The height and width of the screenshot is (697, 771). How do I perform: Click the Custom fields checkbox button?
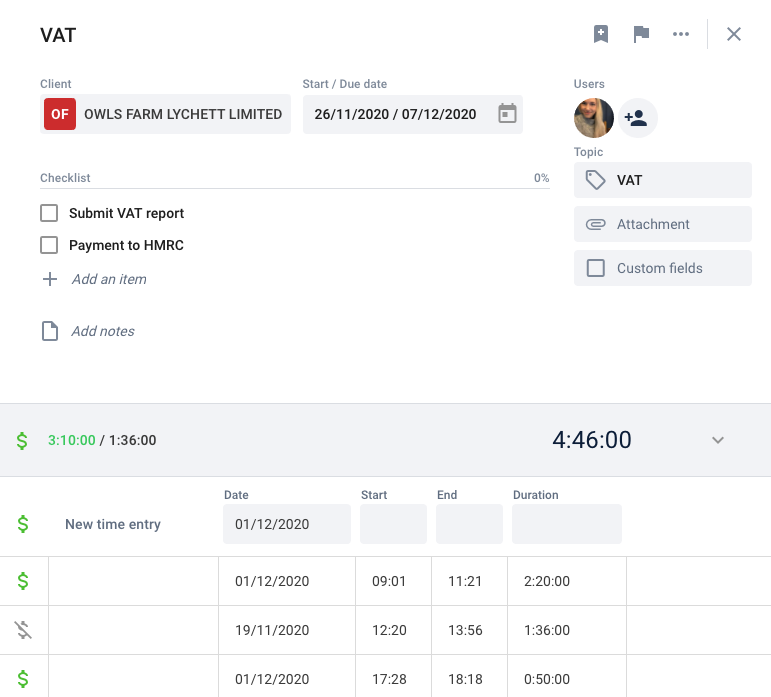tap(663, 268)
